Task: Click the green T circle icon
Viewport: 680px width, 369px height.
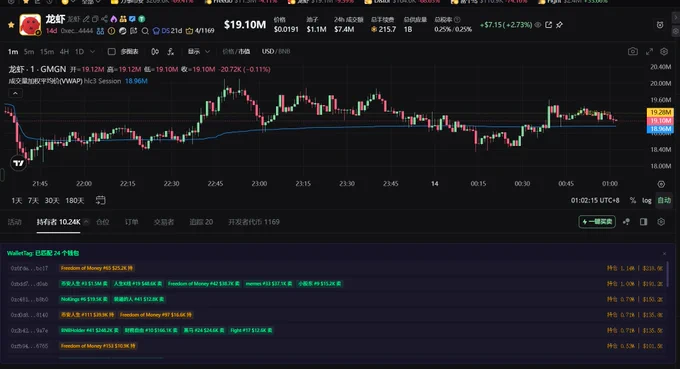Action: click(141, 19)
